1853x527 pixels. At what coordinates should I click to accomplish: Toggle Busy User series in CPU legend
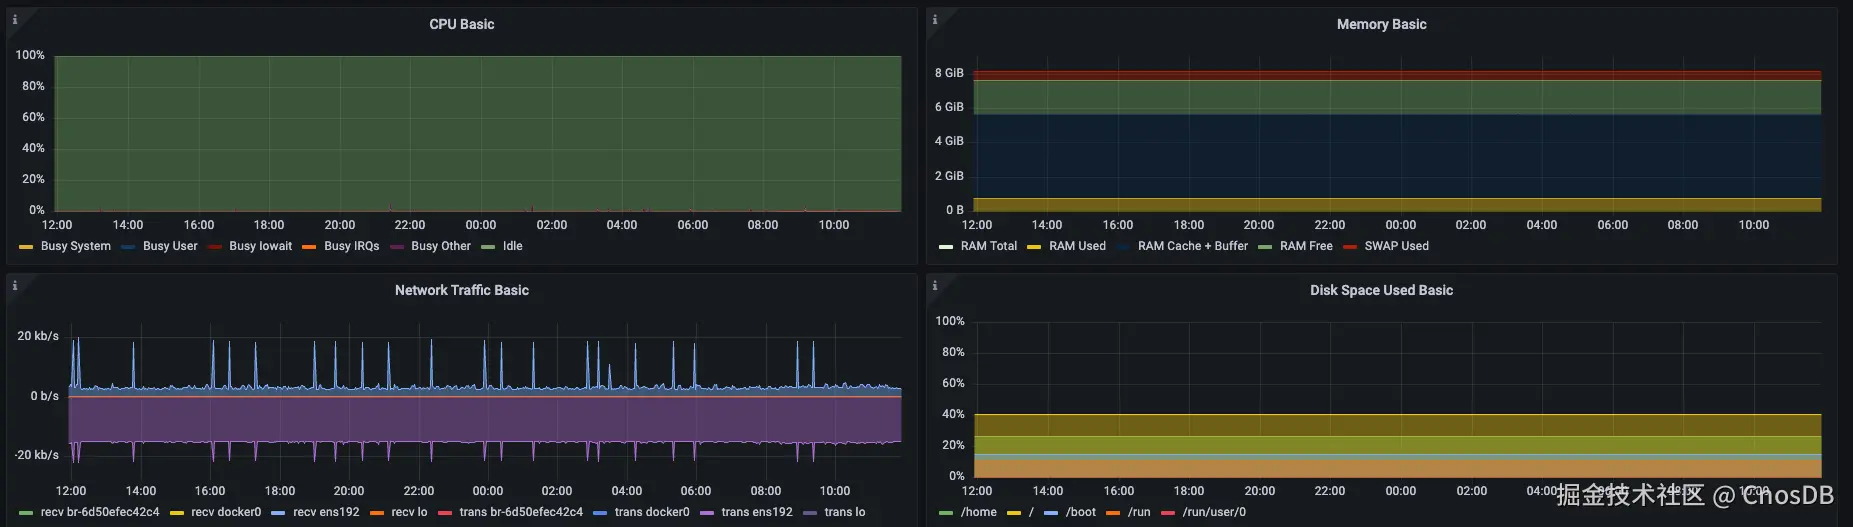point(170,246)
